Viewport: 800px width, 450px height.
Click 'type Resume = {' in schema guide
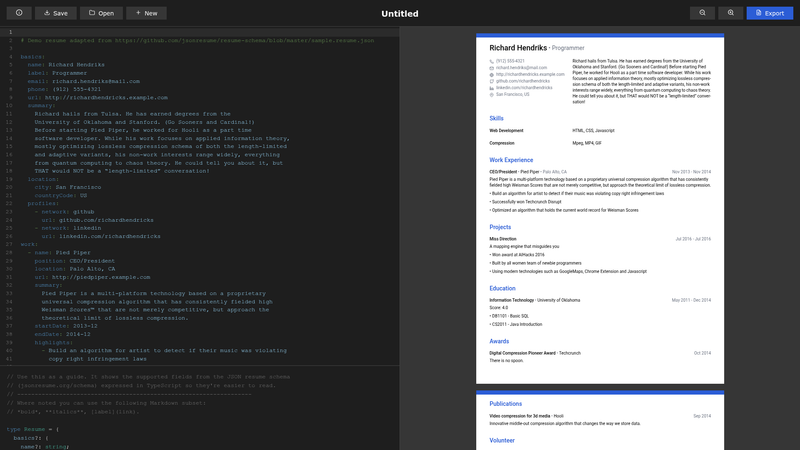click(x=33, y=429)
